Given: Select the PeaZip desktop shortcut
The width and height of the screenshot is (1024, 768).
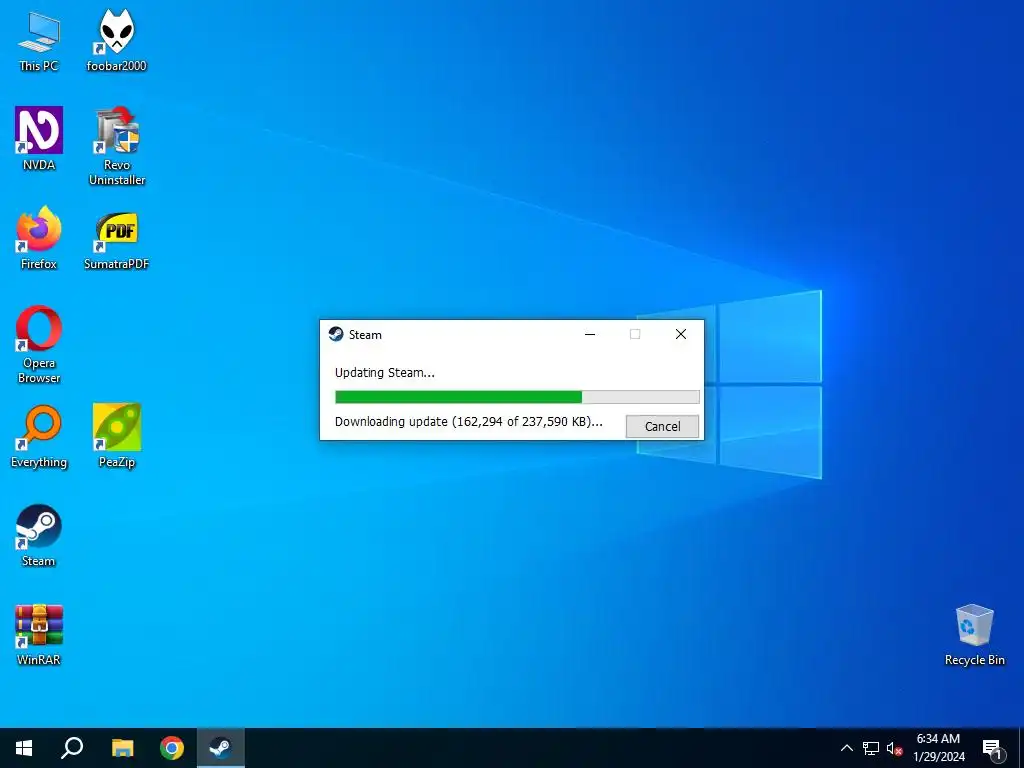Looking at the screenshot, I should click(x=116, y=436).
